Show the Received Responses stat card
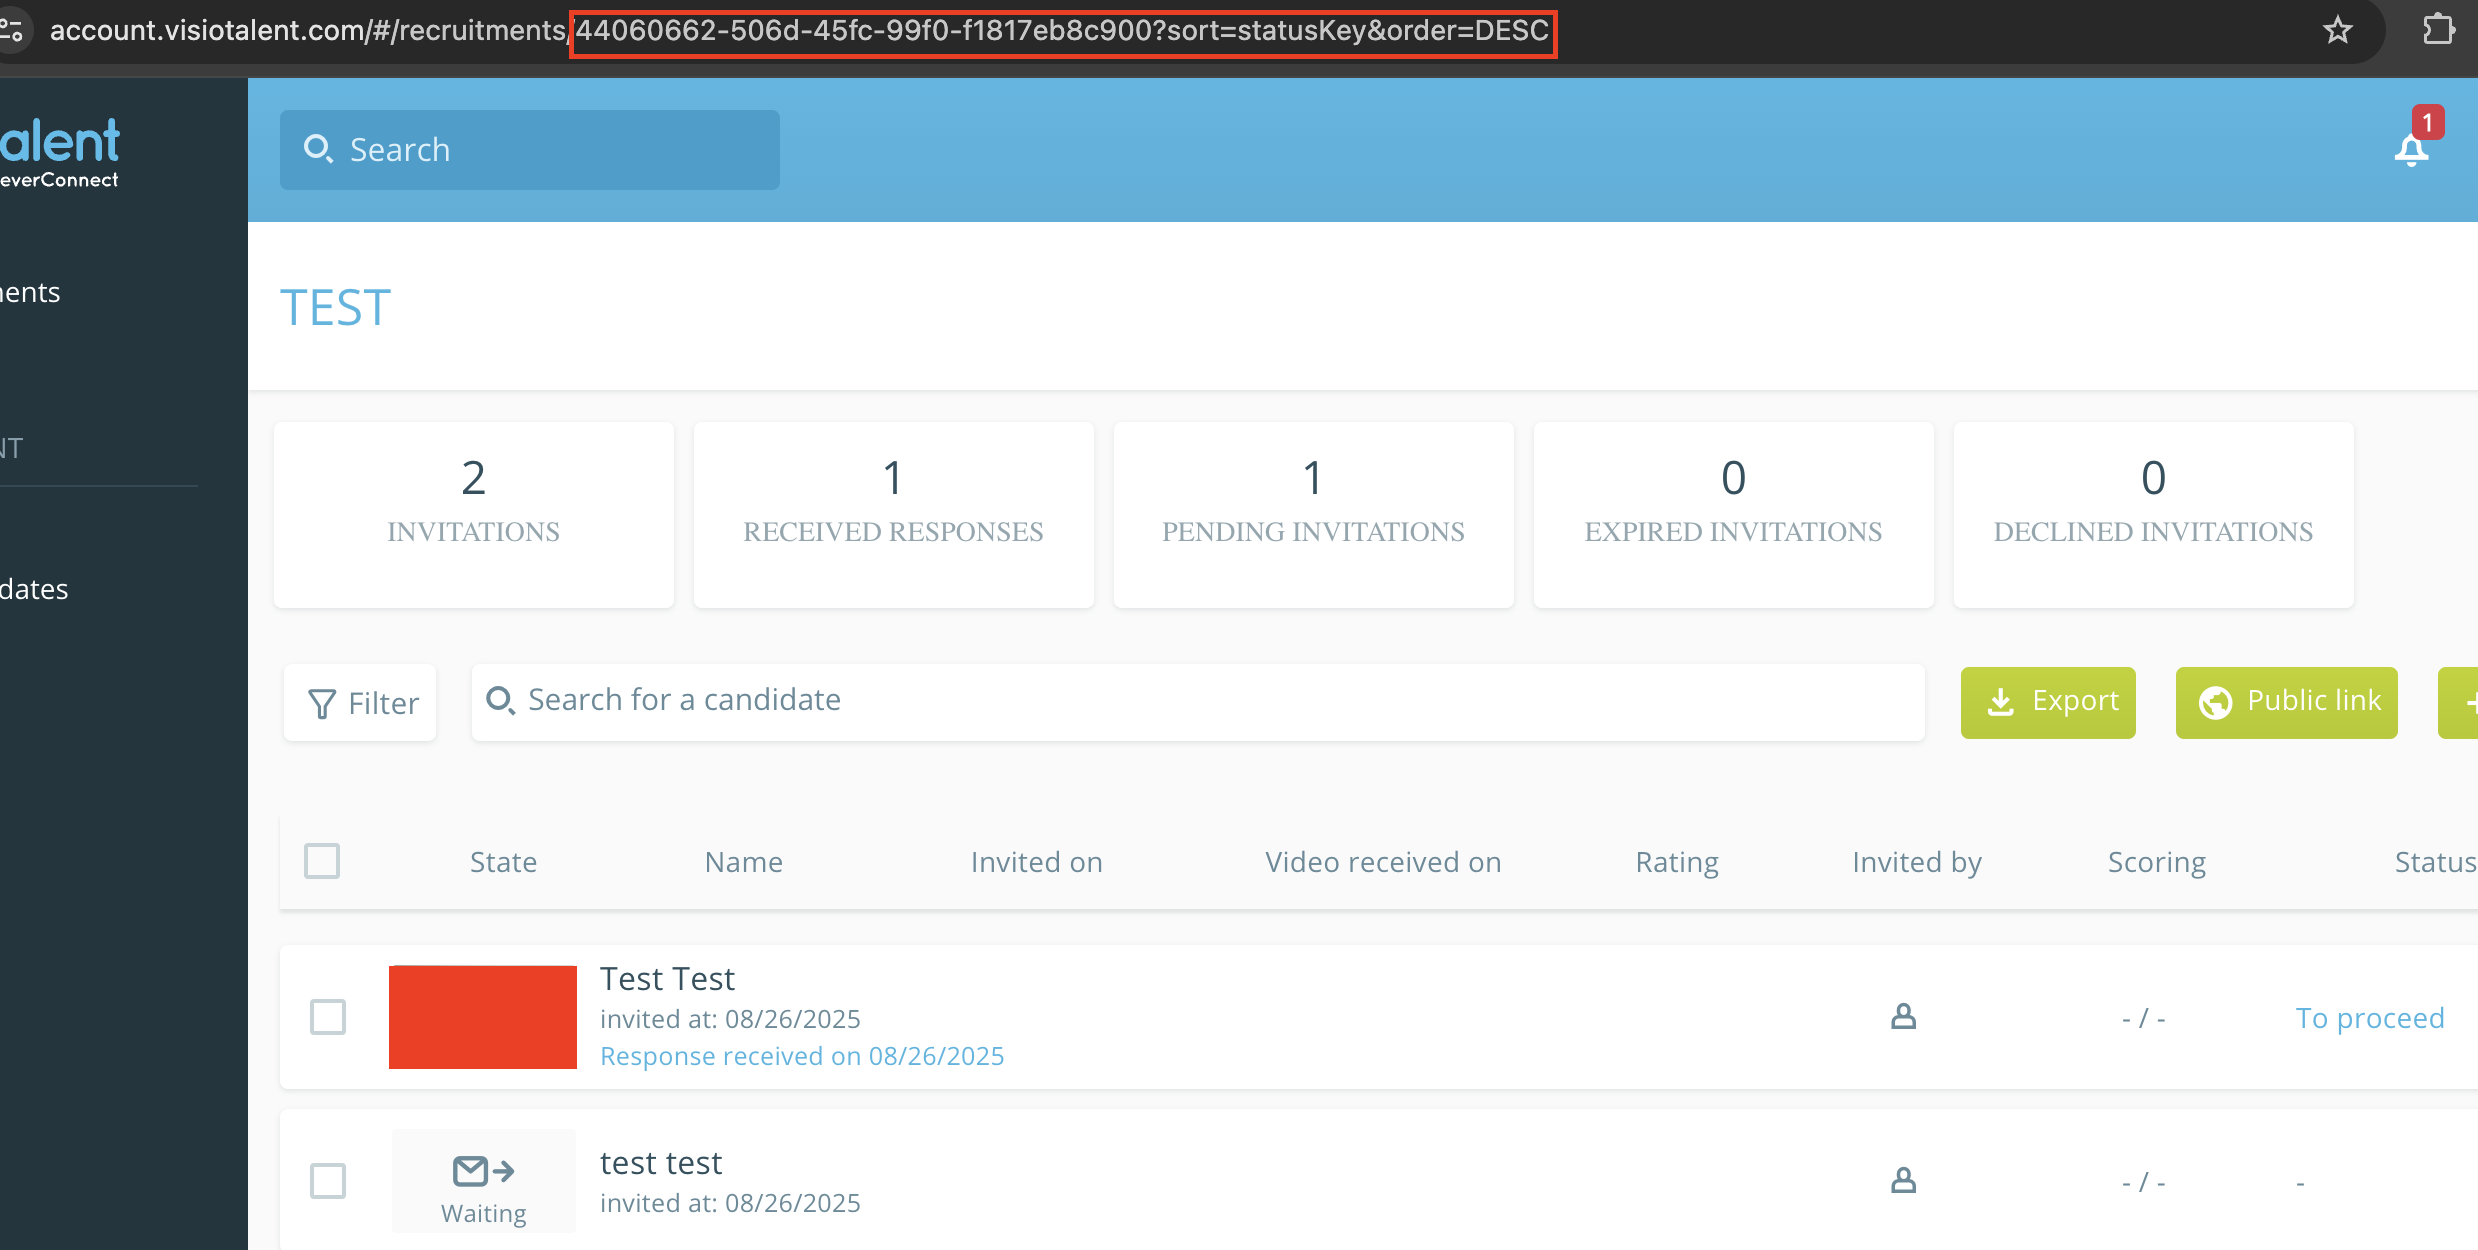 [x=893, y=514]
